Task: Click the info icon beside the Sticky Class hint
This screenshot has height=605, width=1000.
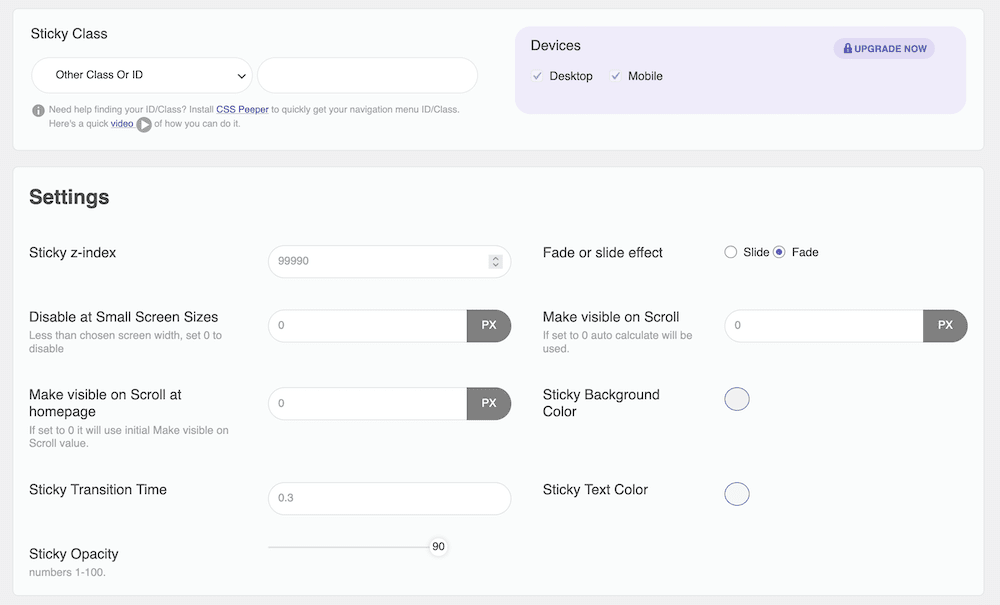Action: click(38, 110)
